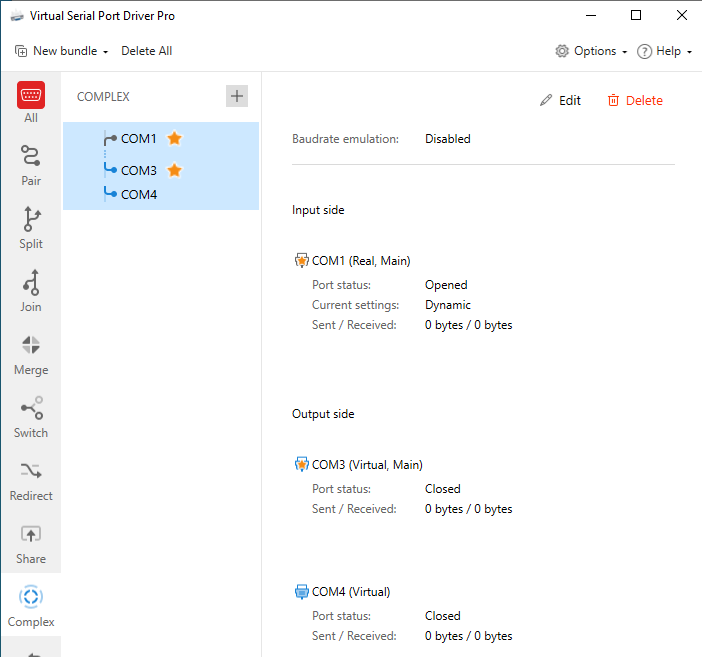Select COM1 in the bundle tree
The width and height of the screenshot is (702, 657).
pyautogui.click(x=139, y=139)
